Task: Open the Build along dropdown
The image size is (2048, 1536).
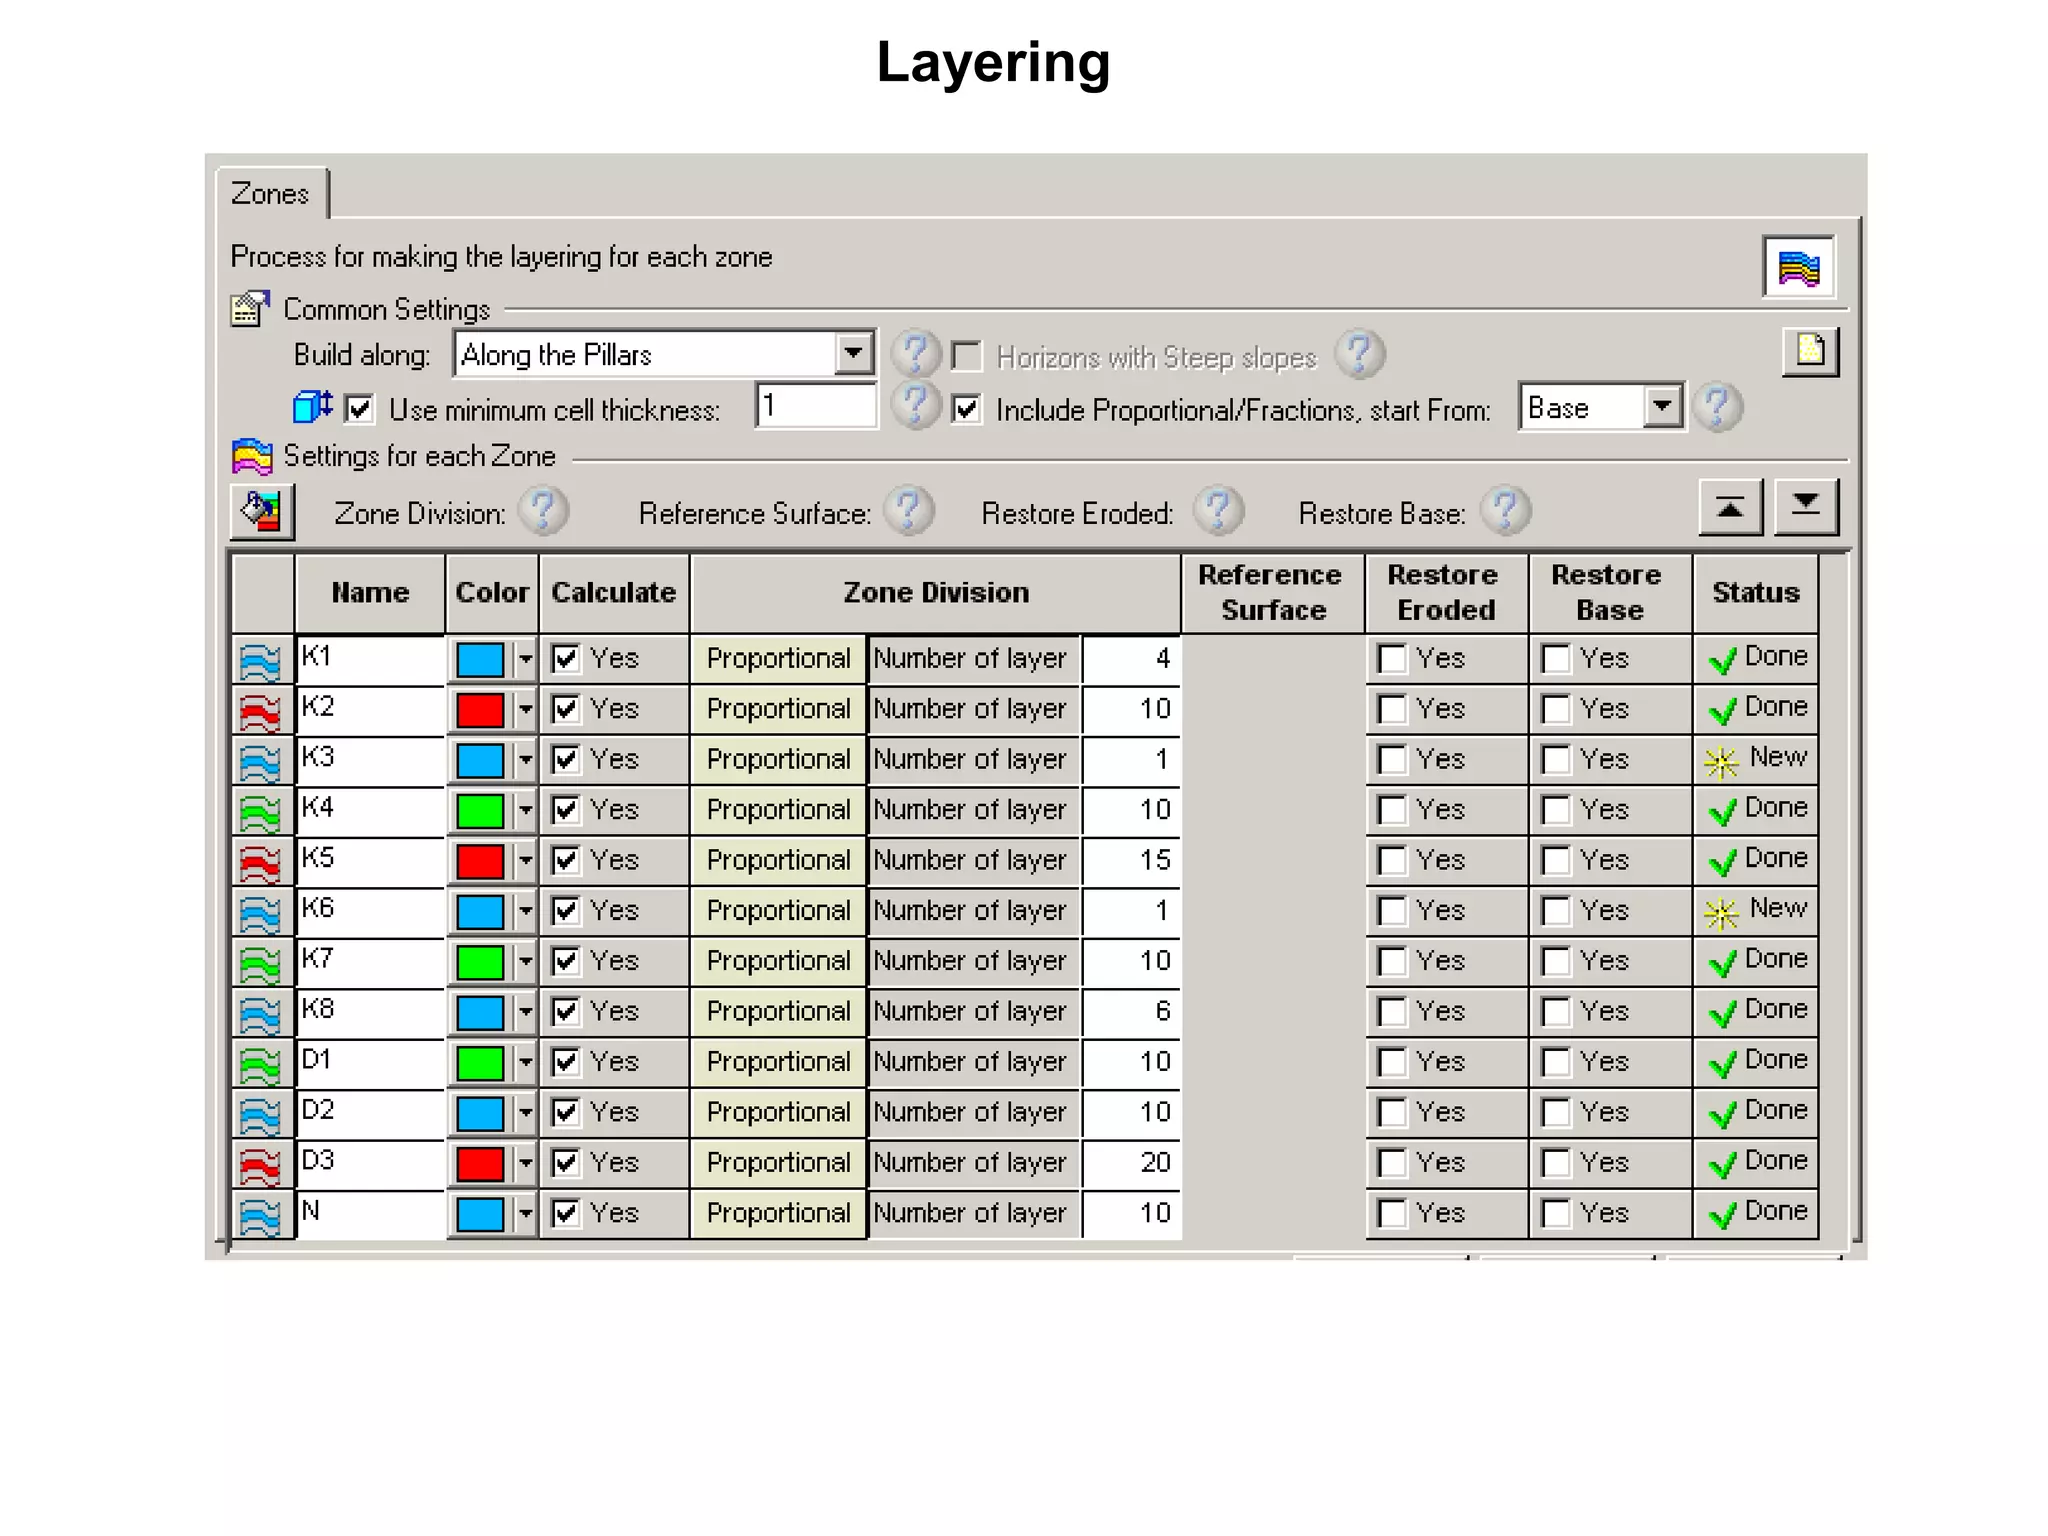Action: pyautogui.click(x=853, y=353)
